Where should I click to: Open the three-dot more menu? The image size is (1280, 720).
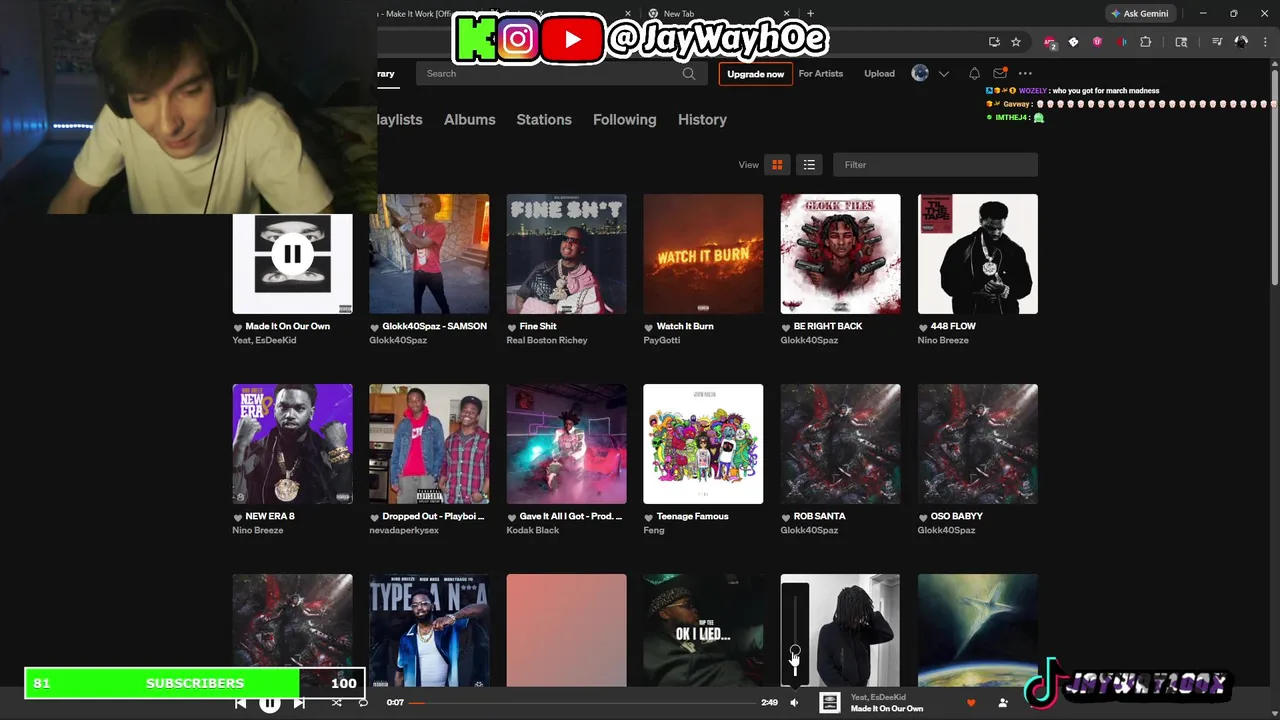pos(1025,73)
